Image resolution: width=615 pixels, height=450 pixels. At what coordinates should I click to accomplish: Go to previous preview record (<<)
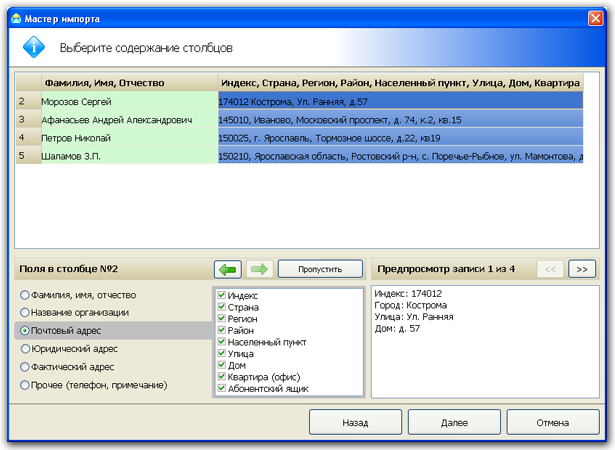550,268
